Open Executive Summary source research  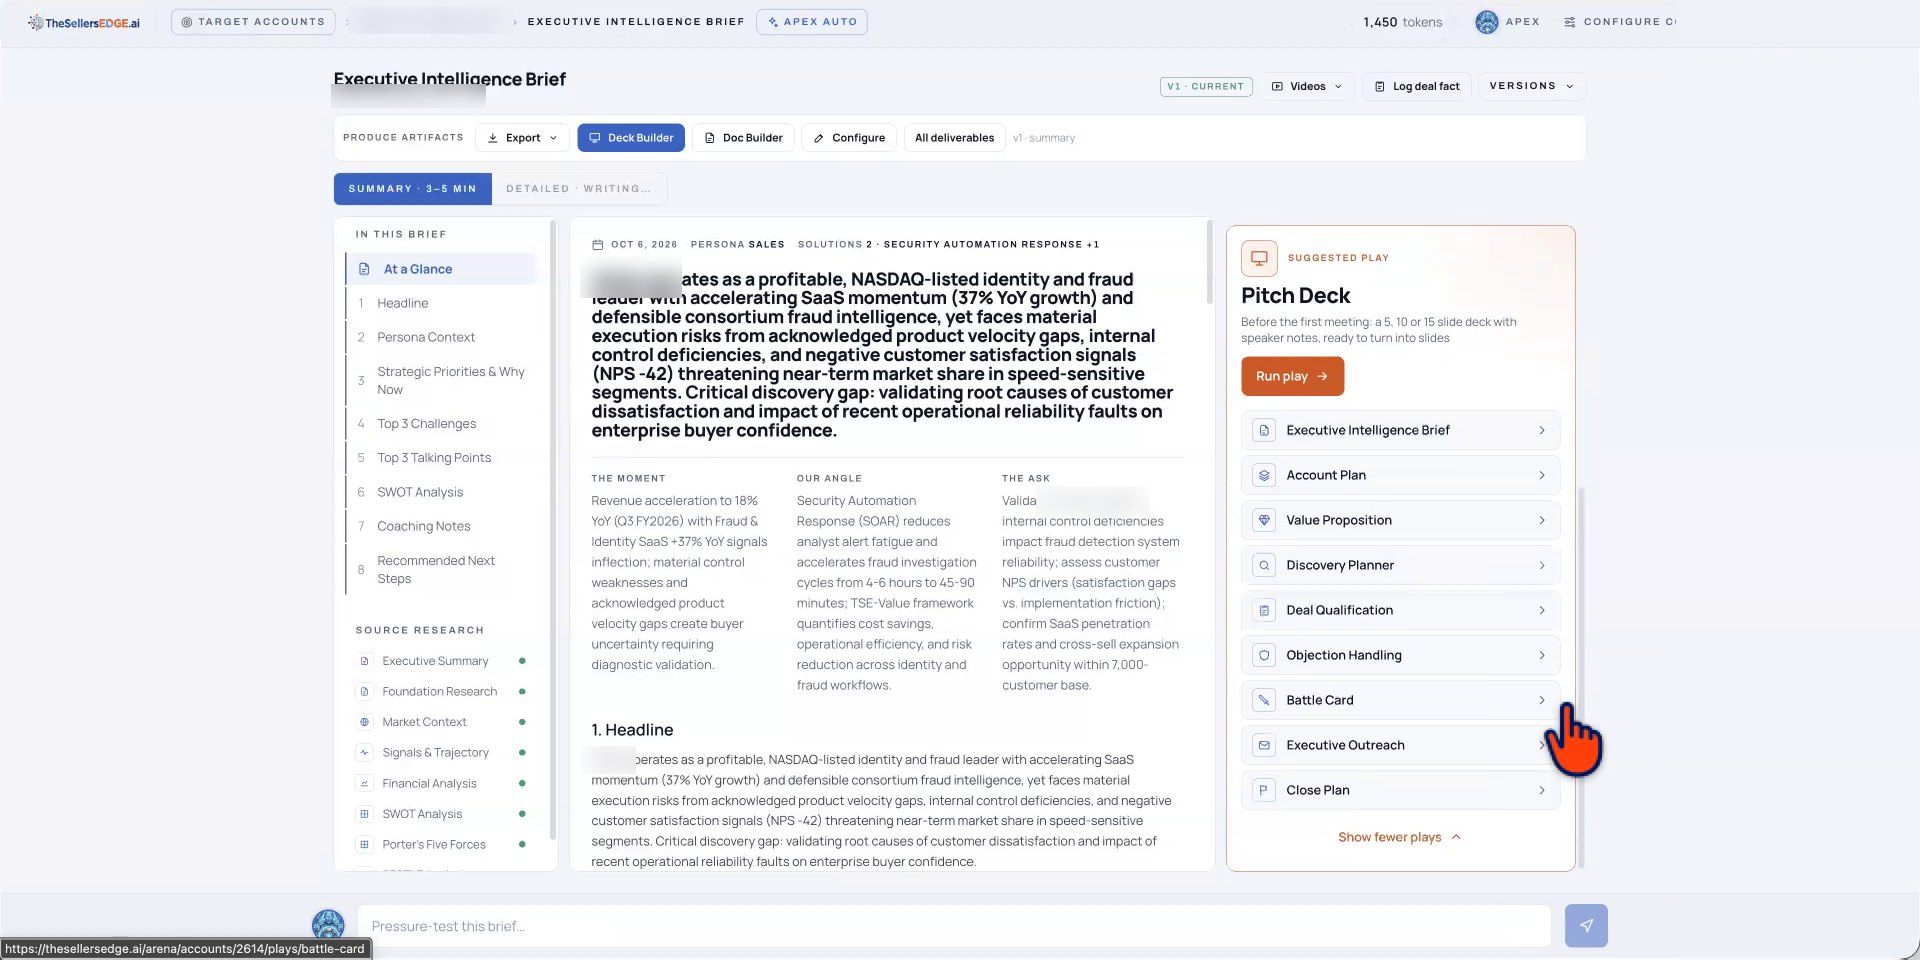[x=435, y=661]
